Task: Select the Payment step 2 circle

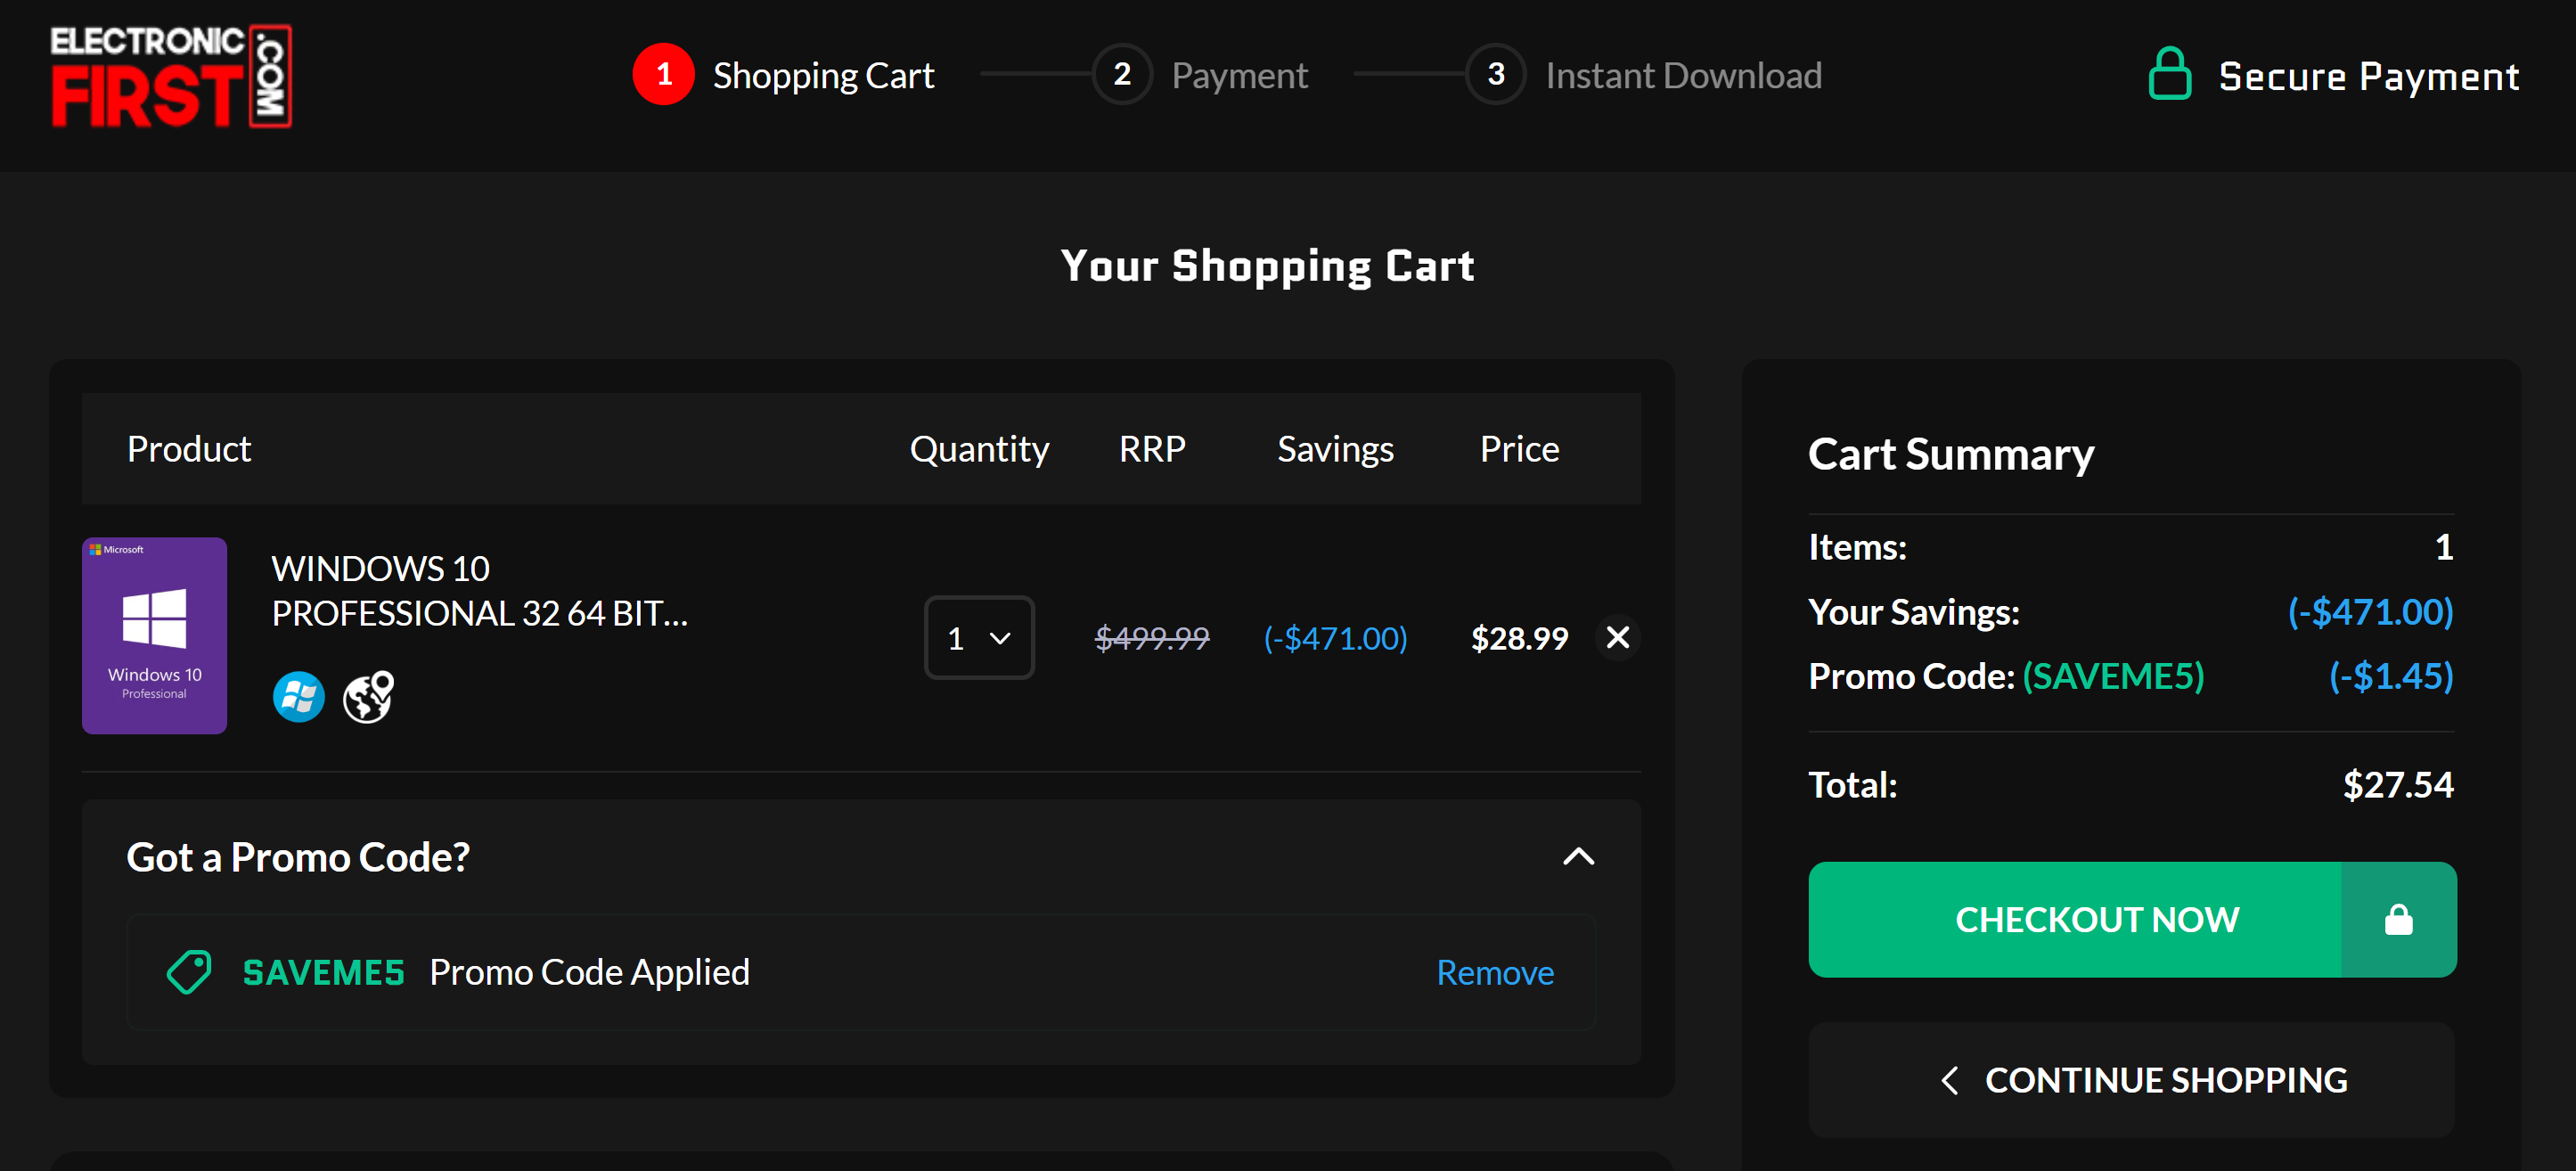Action: tap(1122, 74)
